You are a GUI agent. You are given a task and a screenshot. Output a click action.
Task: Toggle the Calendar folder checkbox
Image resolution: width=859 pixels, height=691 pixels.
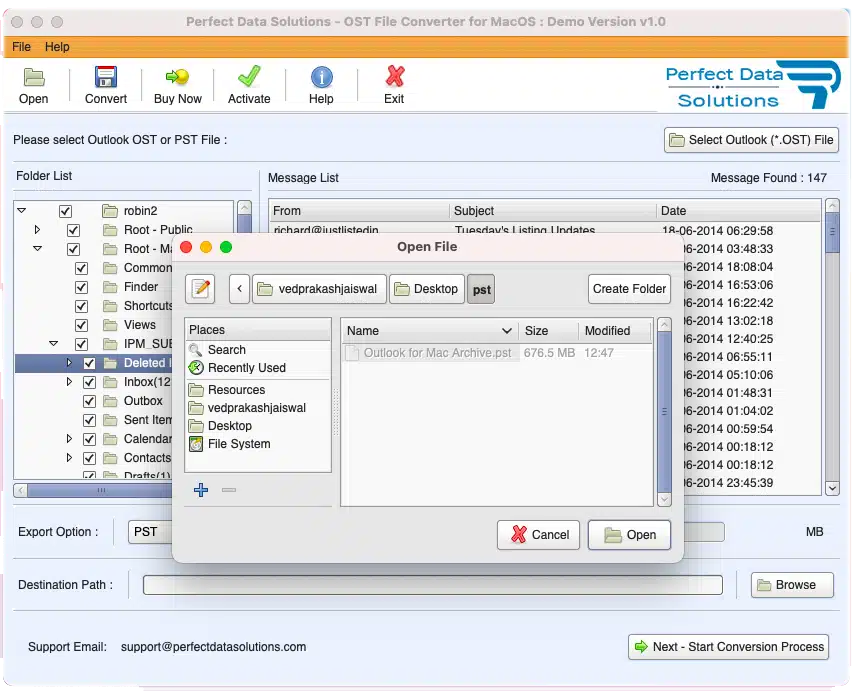89,439
